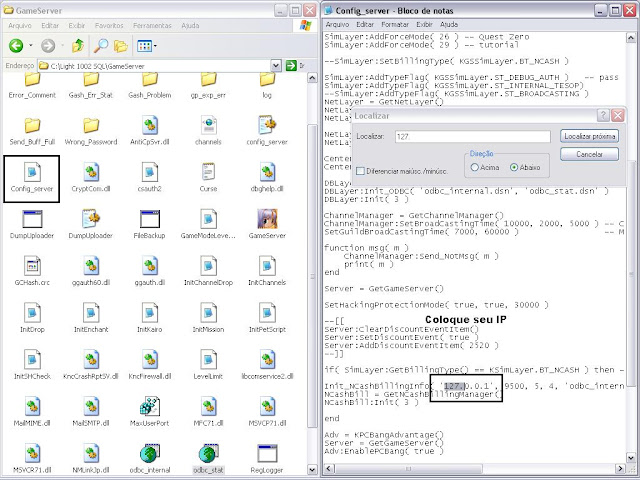Screen dimensions: 640x480
Task: Select the odbc_internal DSN file
Action: click(x=149, y=459)
